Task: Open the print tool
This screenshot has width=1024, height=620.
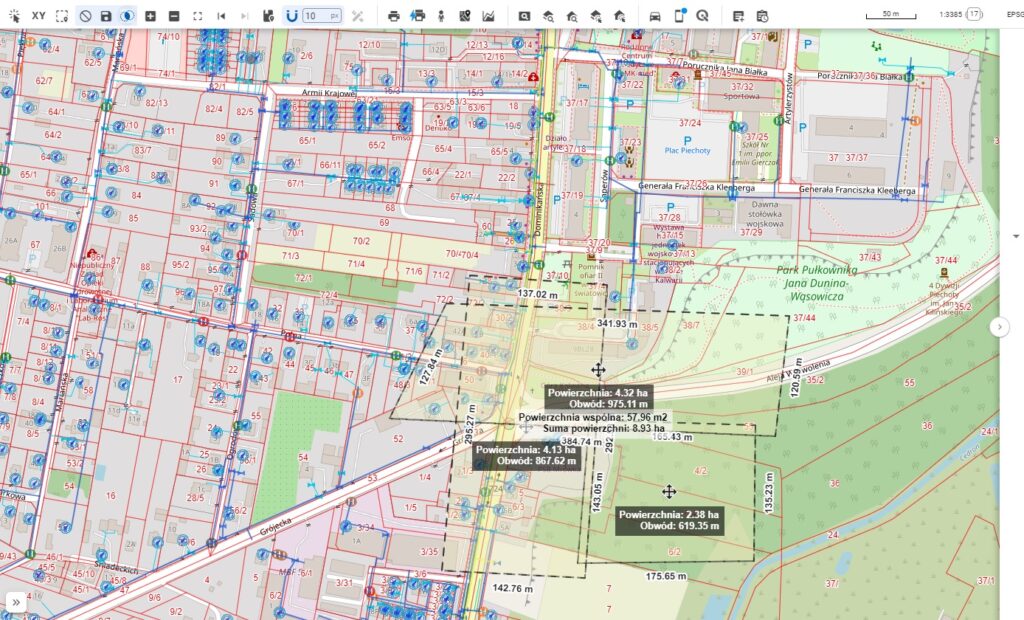Action: coord(394,16)
